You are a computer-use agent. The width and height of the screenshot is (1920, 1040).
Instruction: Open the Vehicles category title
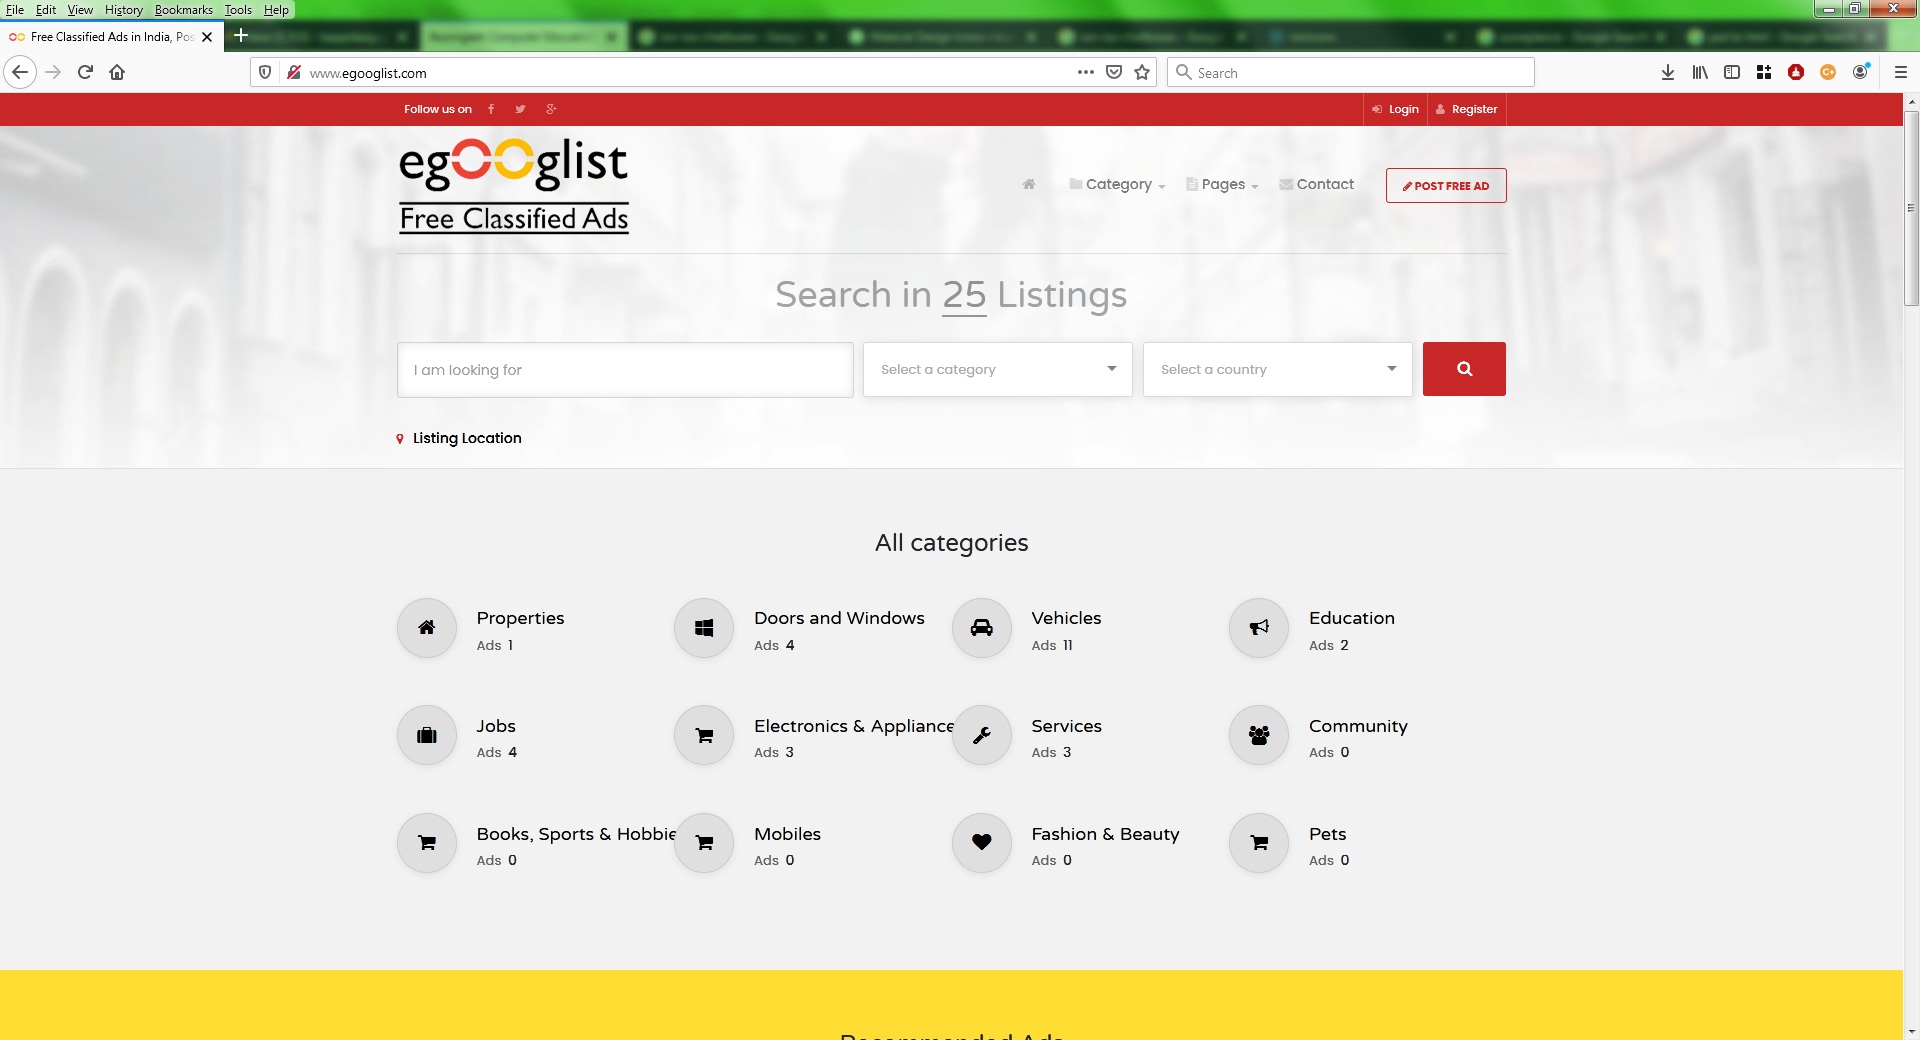[1066, 618]
